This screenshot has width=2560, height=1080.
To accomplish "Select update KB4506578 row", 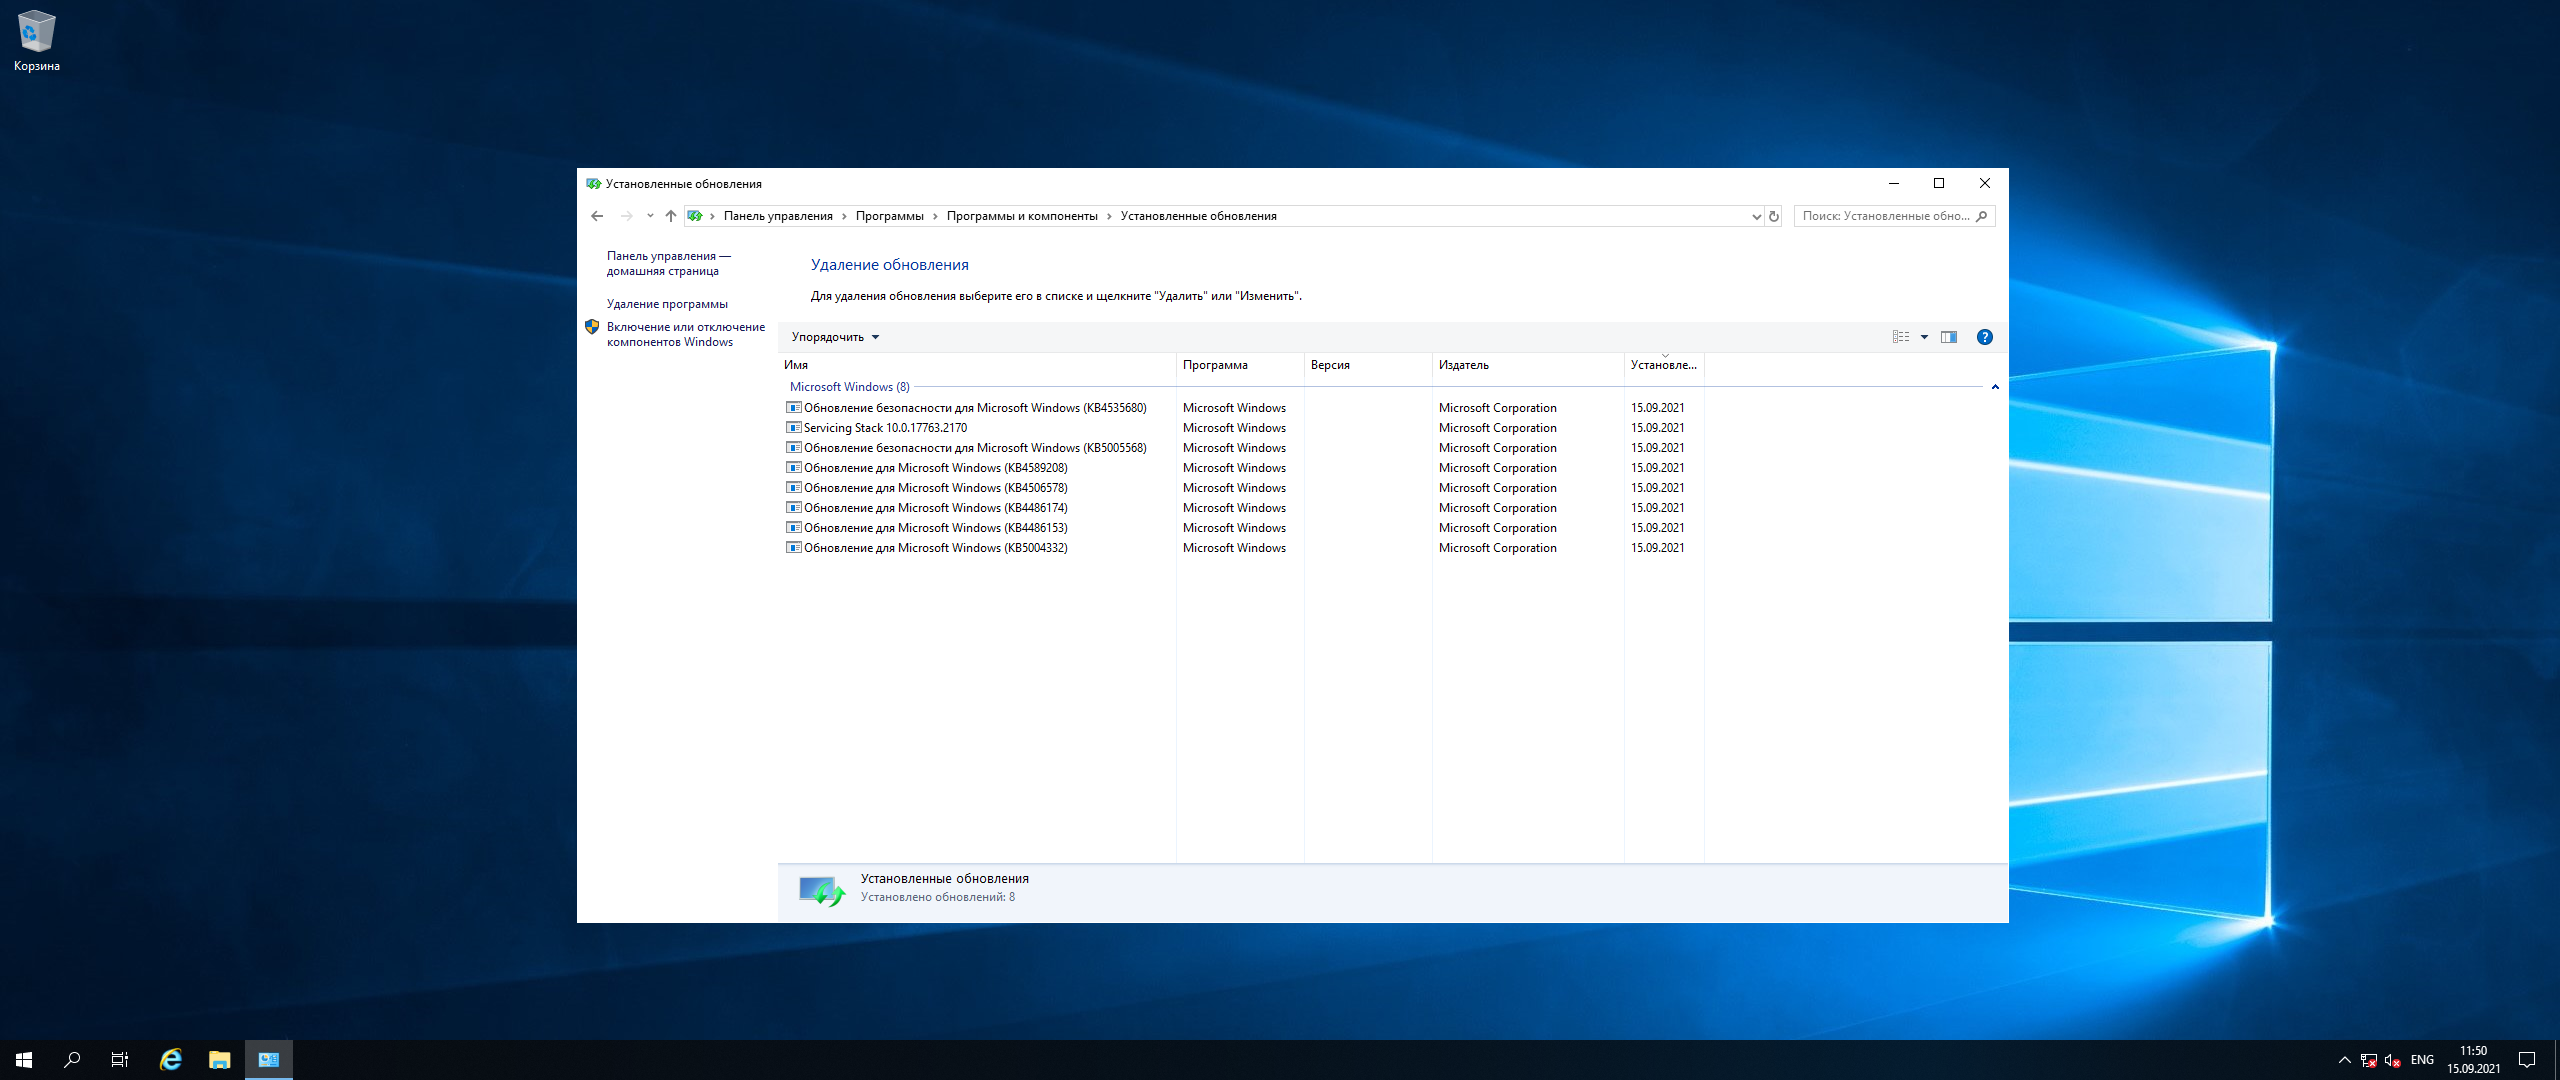I will click(x=1243, y=488).
